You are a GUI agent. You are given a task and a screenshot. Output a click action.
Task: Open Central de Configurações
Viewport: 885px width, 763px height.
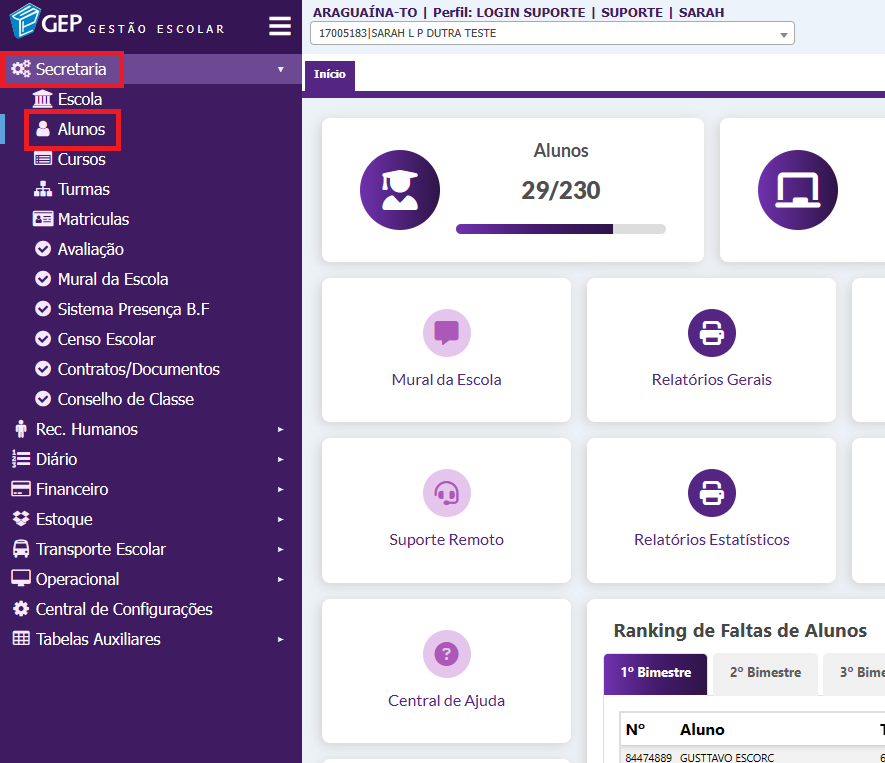pyautogui.click(x=124, y=609)
